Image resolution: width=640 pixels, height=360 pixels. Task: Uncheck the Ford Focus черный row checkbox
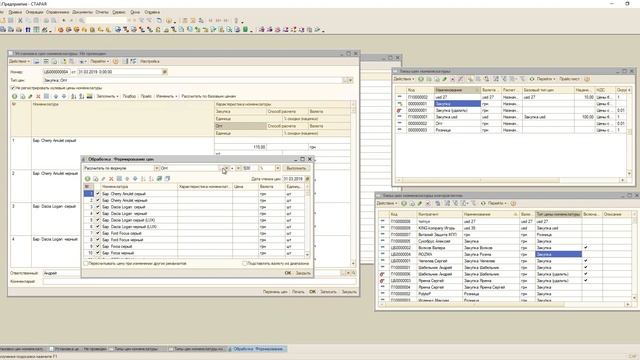point(98,240)
